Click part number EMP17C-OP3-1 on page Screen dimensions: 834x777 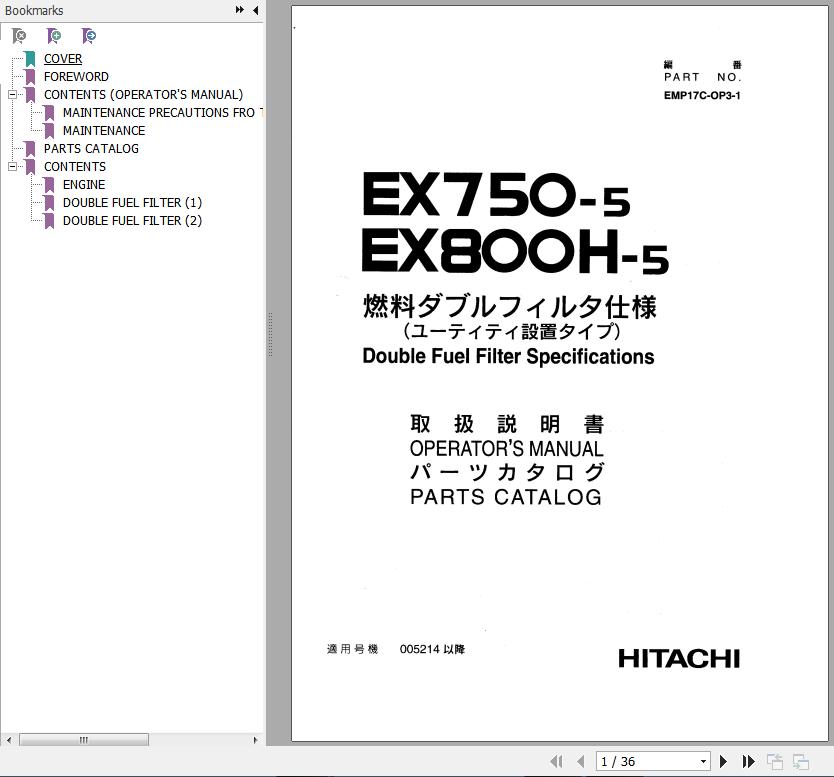[702, 96]
